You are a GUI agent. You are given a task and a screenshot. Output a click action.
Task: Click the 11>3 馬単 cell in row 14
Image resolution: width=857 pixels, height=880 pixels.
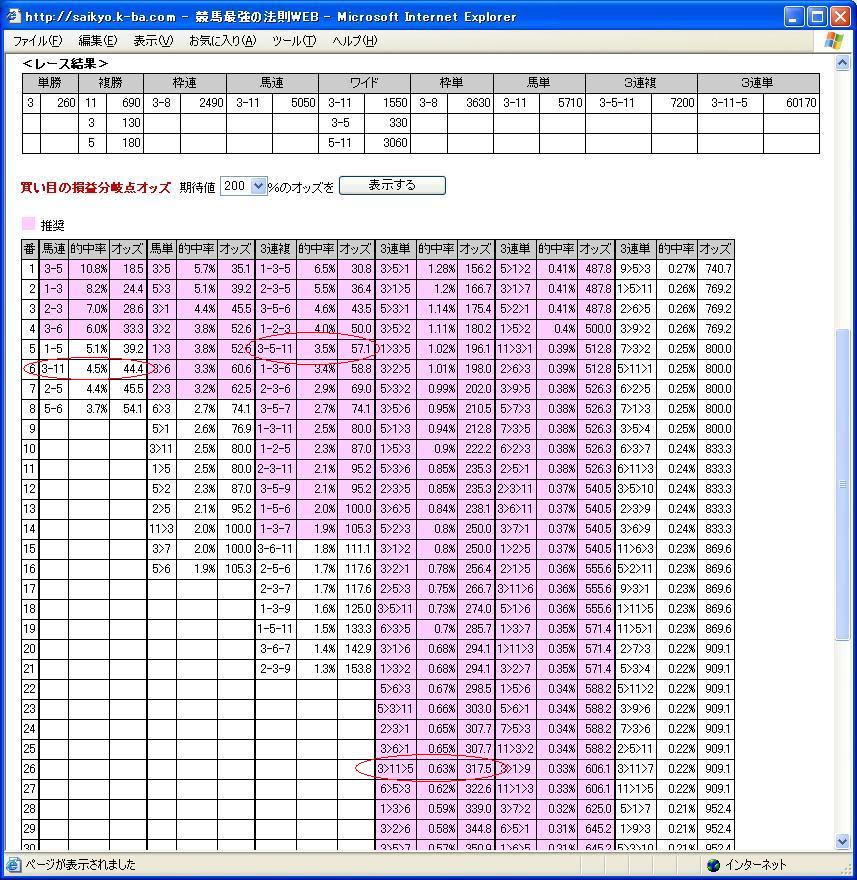pos(162,529)
